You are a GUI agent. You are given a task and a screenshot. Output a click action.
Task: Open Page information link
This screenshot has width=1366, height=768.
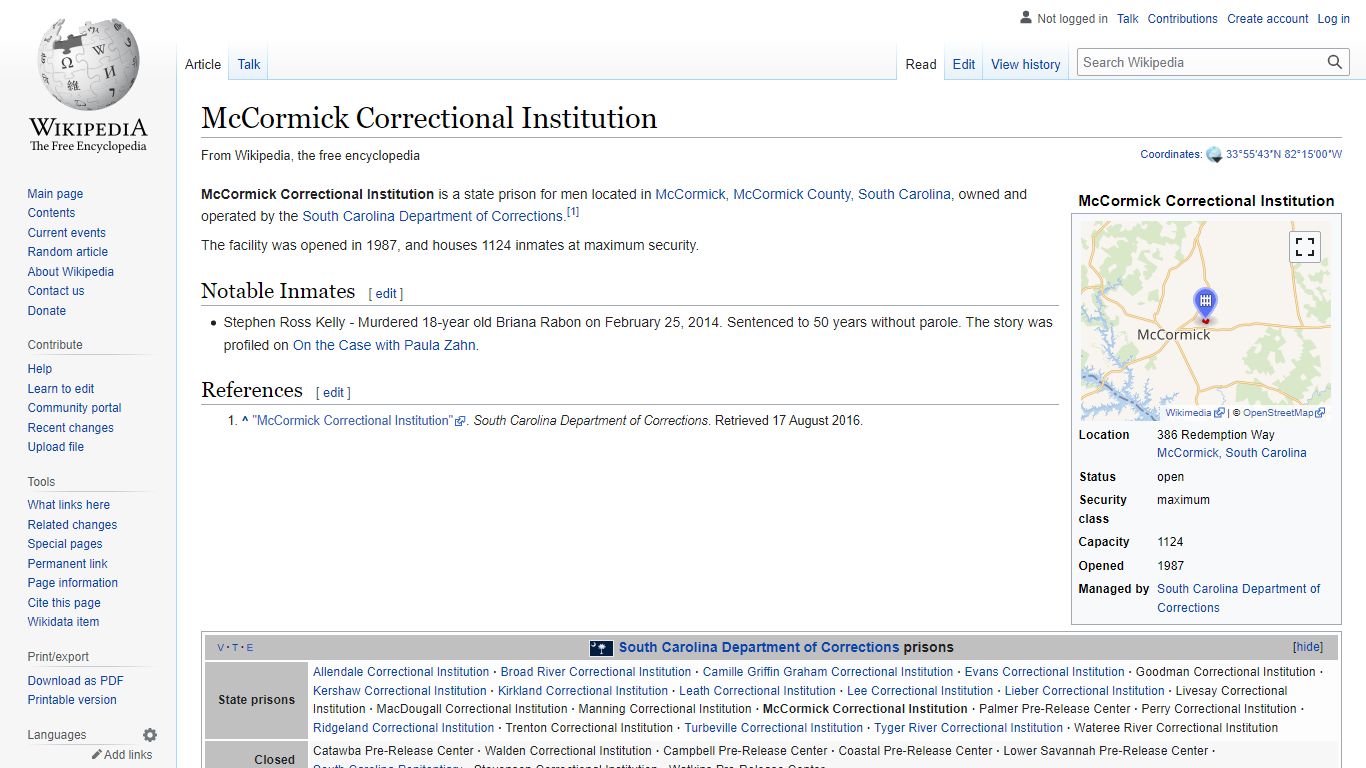(x=72, y=583)
